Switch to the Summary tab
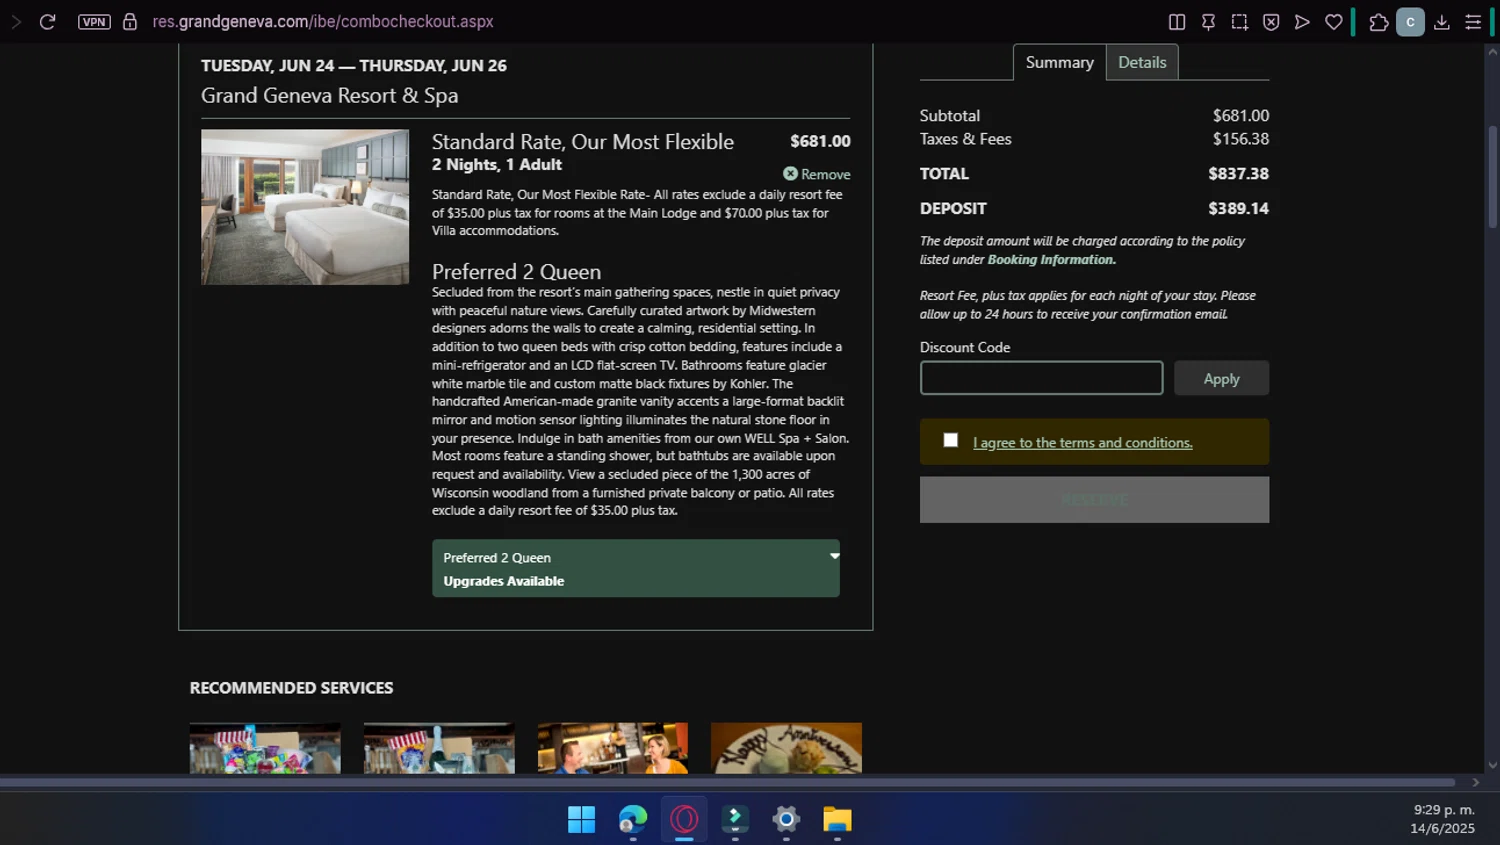The height and width of the screenshot is (845, 1500). [x=1059, y=62]
